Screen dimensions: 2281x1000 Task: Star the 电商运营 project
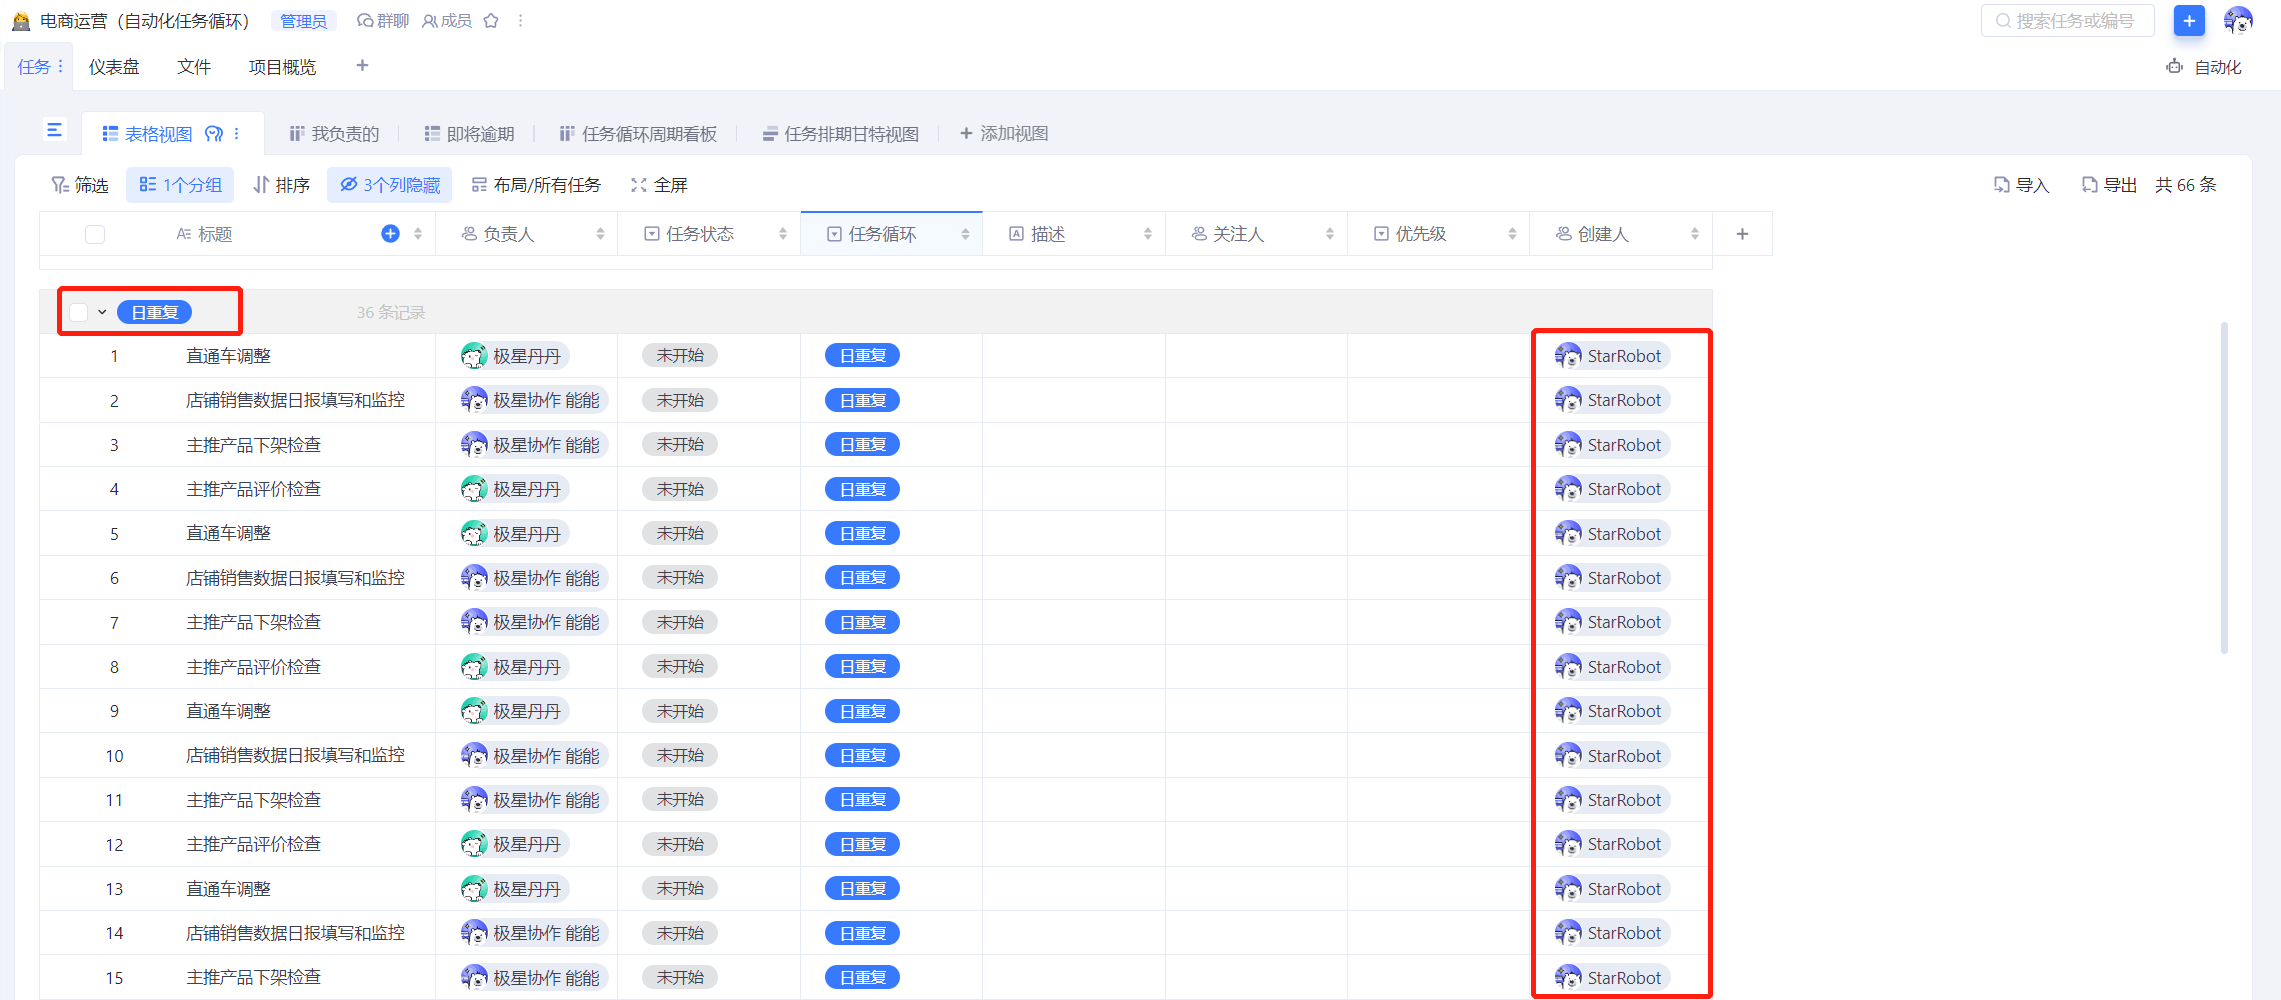tap(490, 20)
